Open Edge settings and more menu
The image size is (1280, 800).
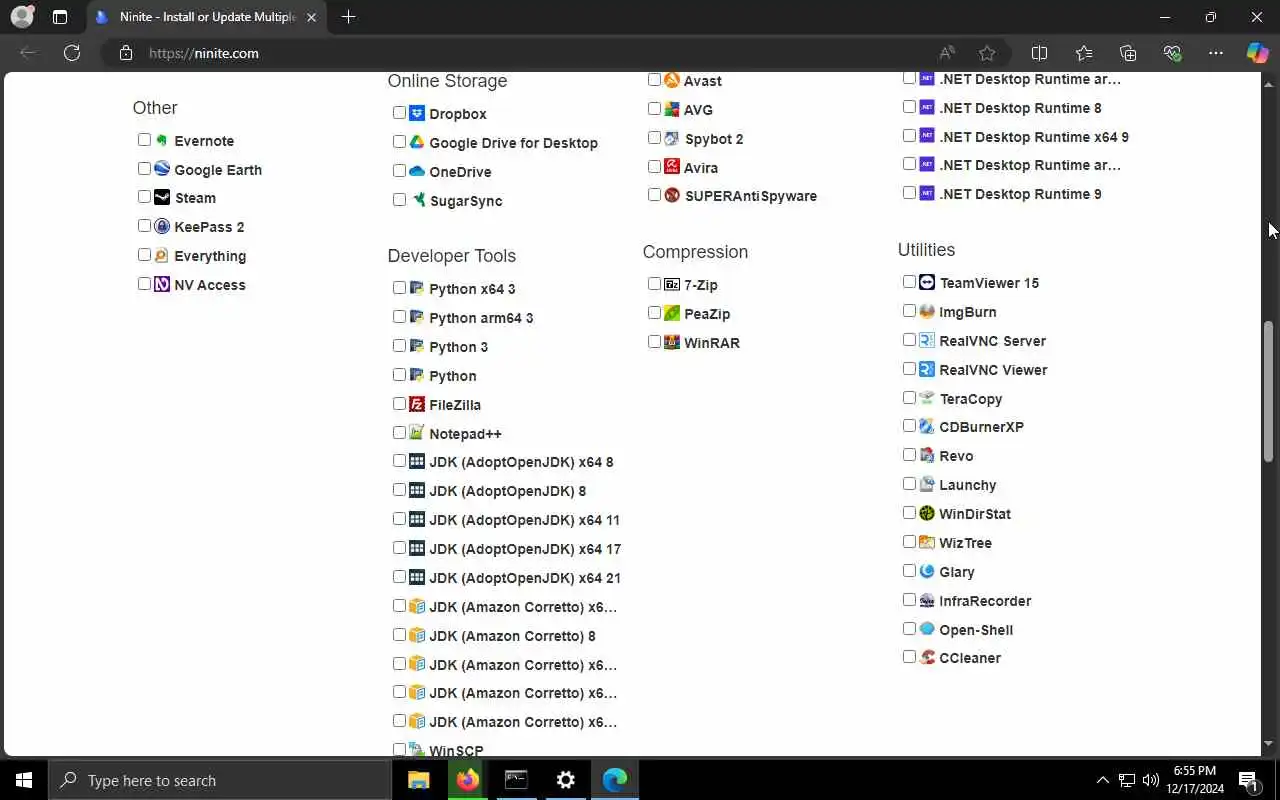1216,53
